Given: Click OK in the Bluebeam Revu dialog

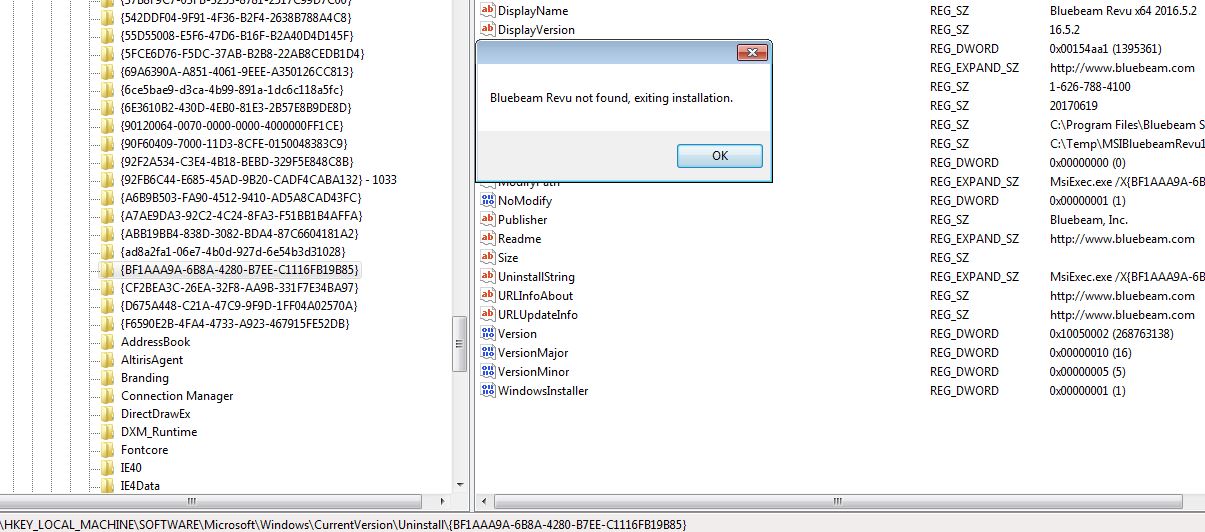Looking at the screenshot, I should point(720,156).
